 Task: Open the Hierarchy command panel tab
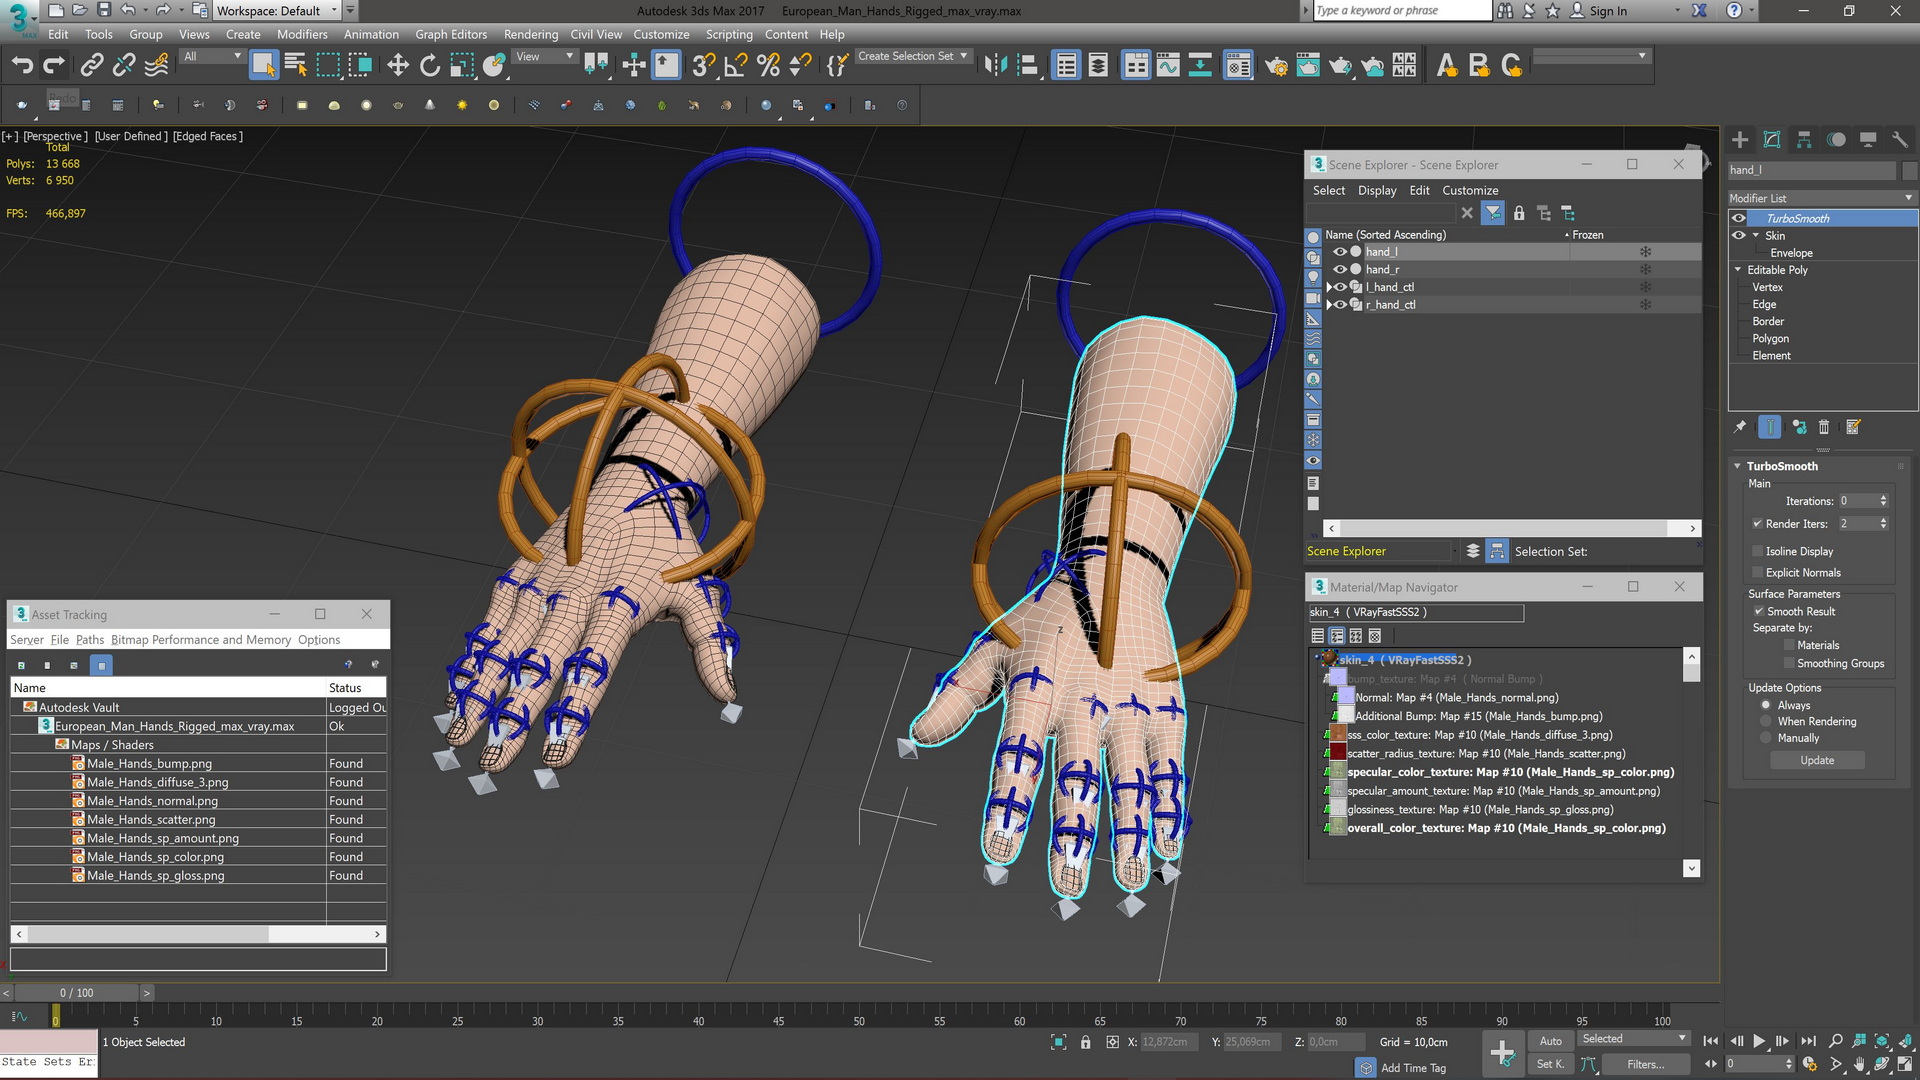point(1804,140)
